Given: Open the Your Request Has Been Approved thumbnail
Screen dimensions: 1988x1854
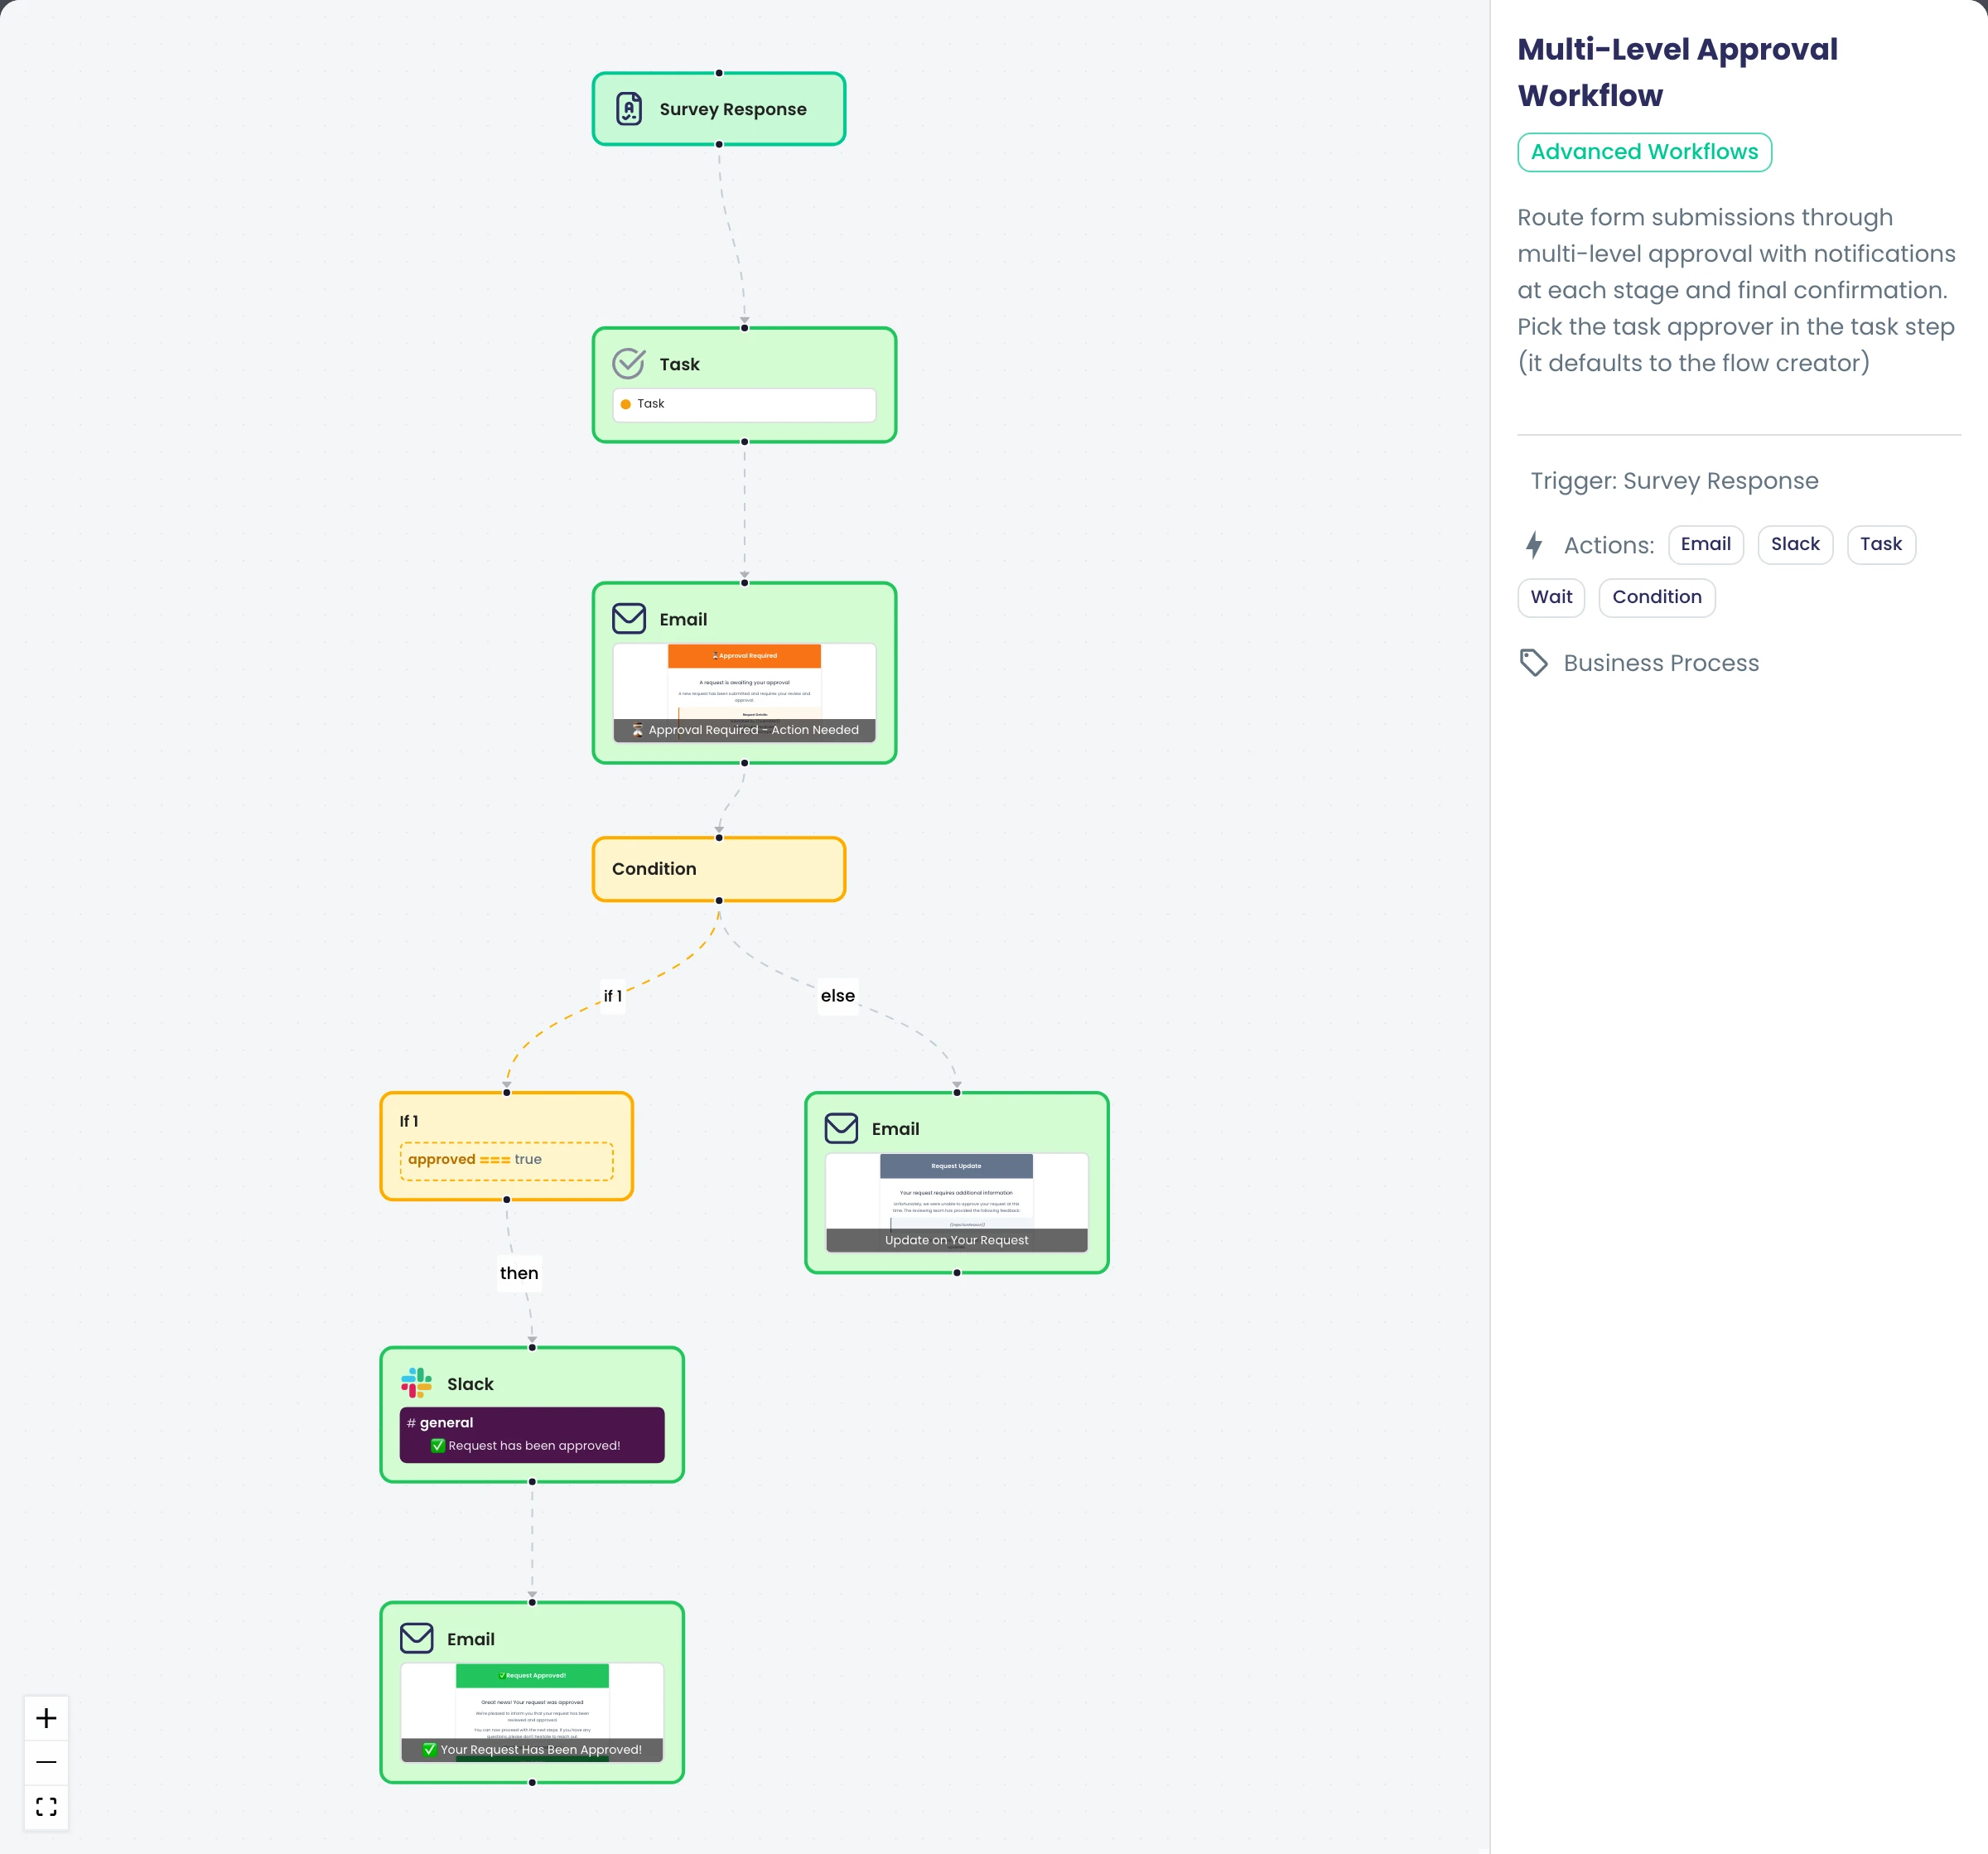Looking at the screenshot, I should (532, 1712).
